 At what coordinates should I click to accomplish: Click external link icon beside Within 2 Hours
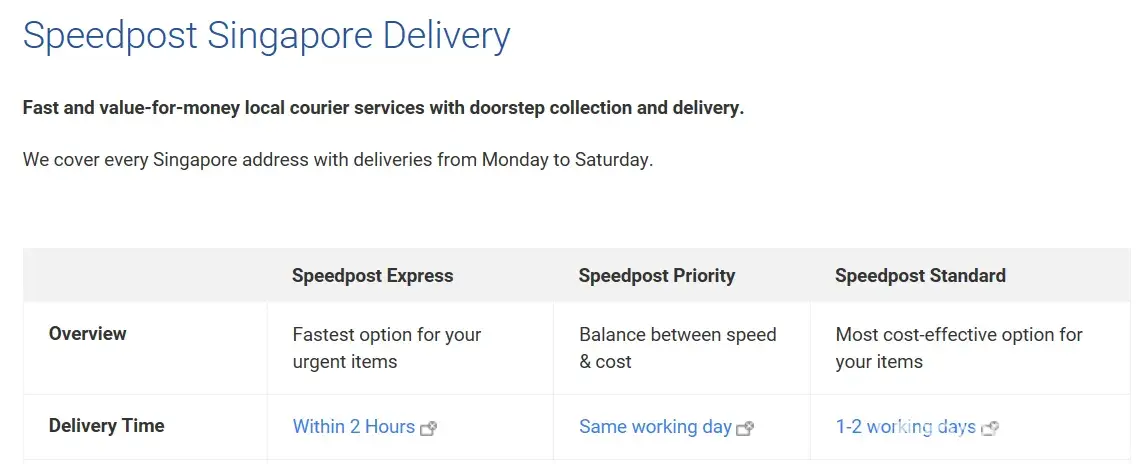[429, 428]
